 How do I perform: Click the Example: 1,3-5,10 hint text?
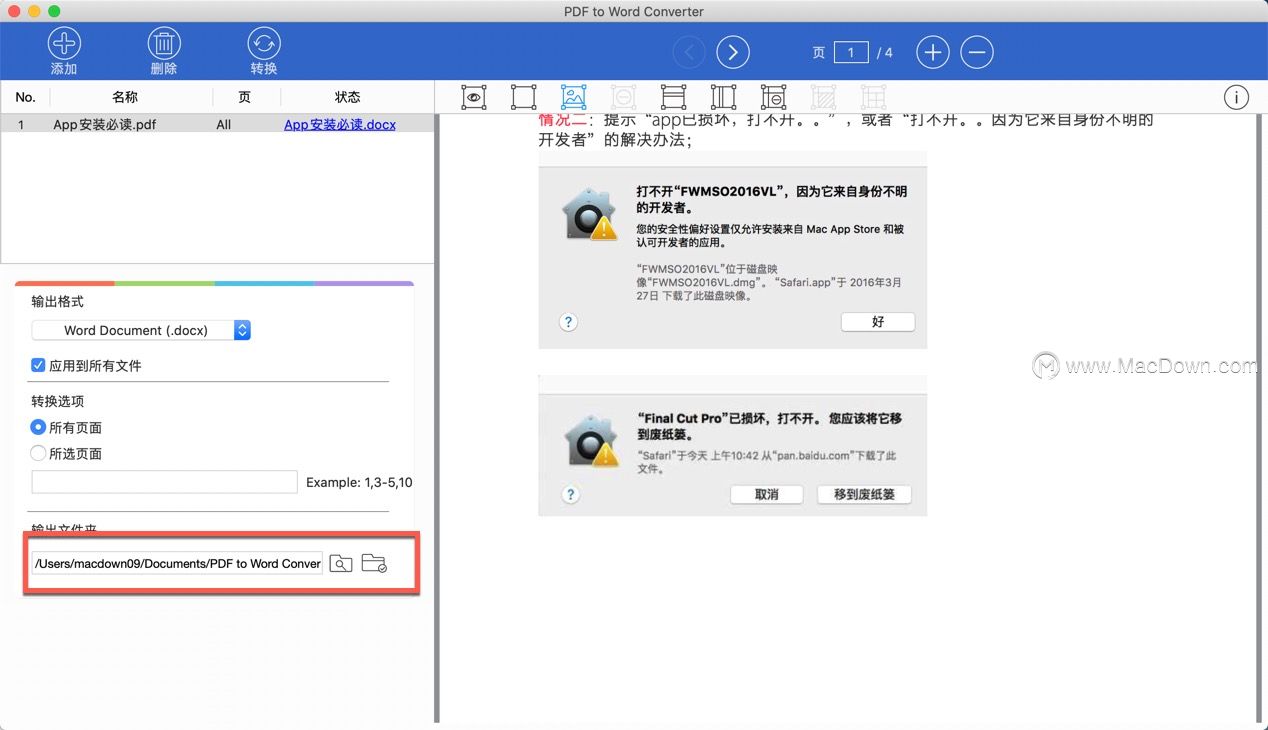click(x=359, y=482)
